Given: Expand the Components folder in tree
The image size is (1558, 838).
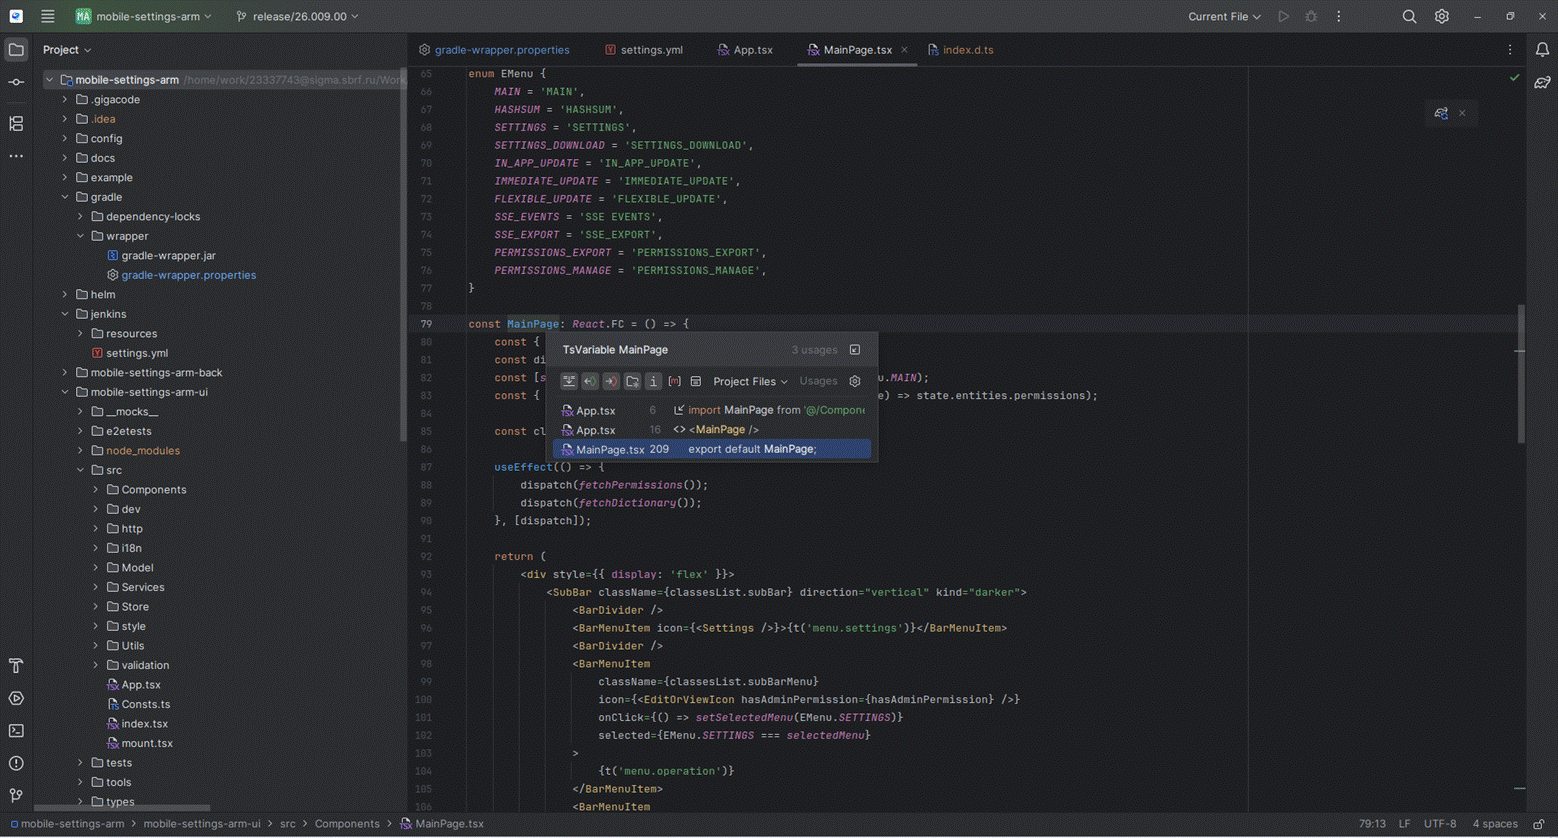Looking at the screenshot, I should pyautogui.click(x=96, y=490).
